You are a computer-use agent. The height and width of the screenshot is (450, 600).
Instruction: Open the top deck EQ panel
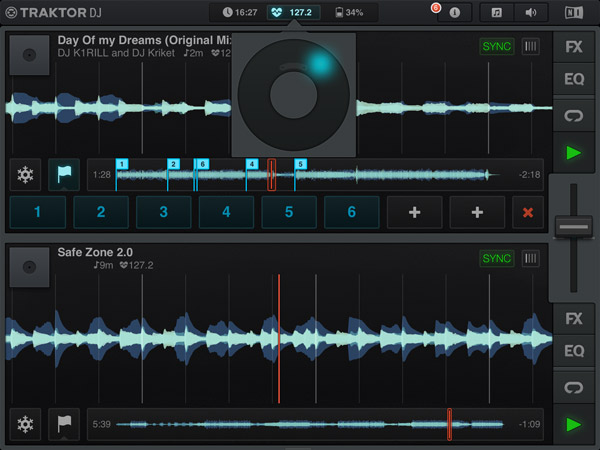pyautogui.click(x=574, y=81)
